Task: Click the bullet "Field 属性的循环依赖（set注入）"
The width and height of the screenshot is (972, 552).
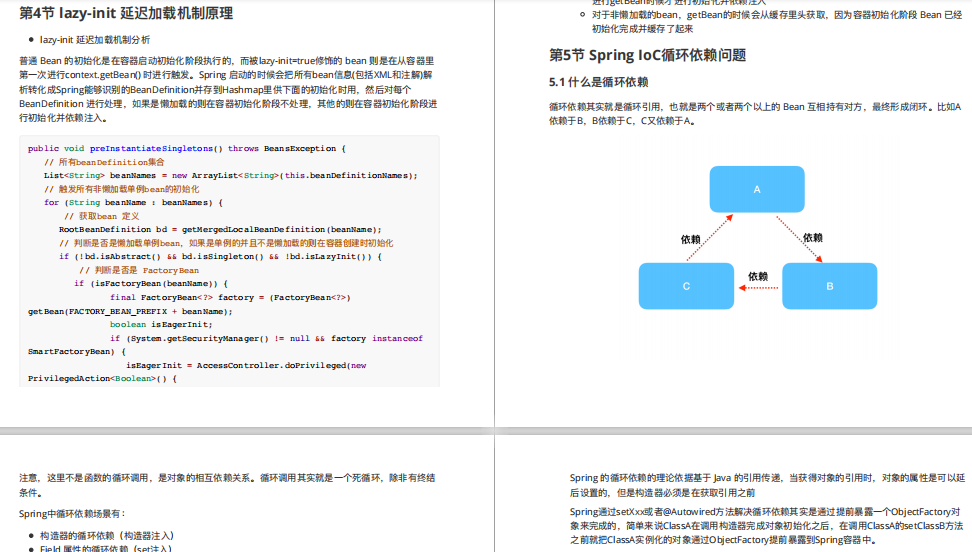Action: click(105, 548)
